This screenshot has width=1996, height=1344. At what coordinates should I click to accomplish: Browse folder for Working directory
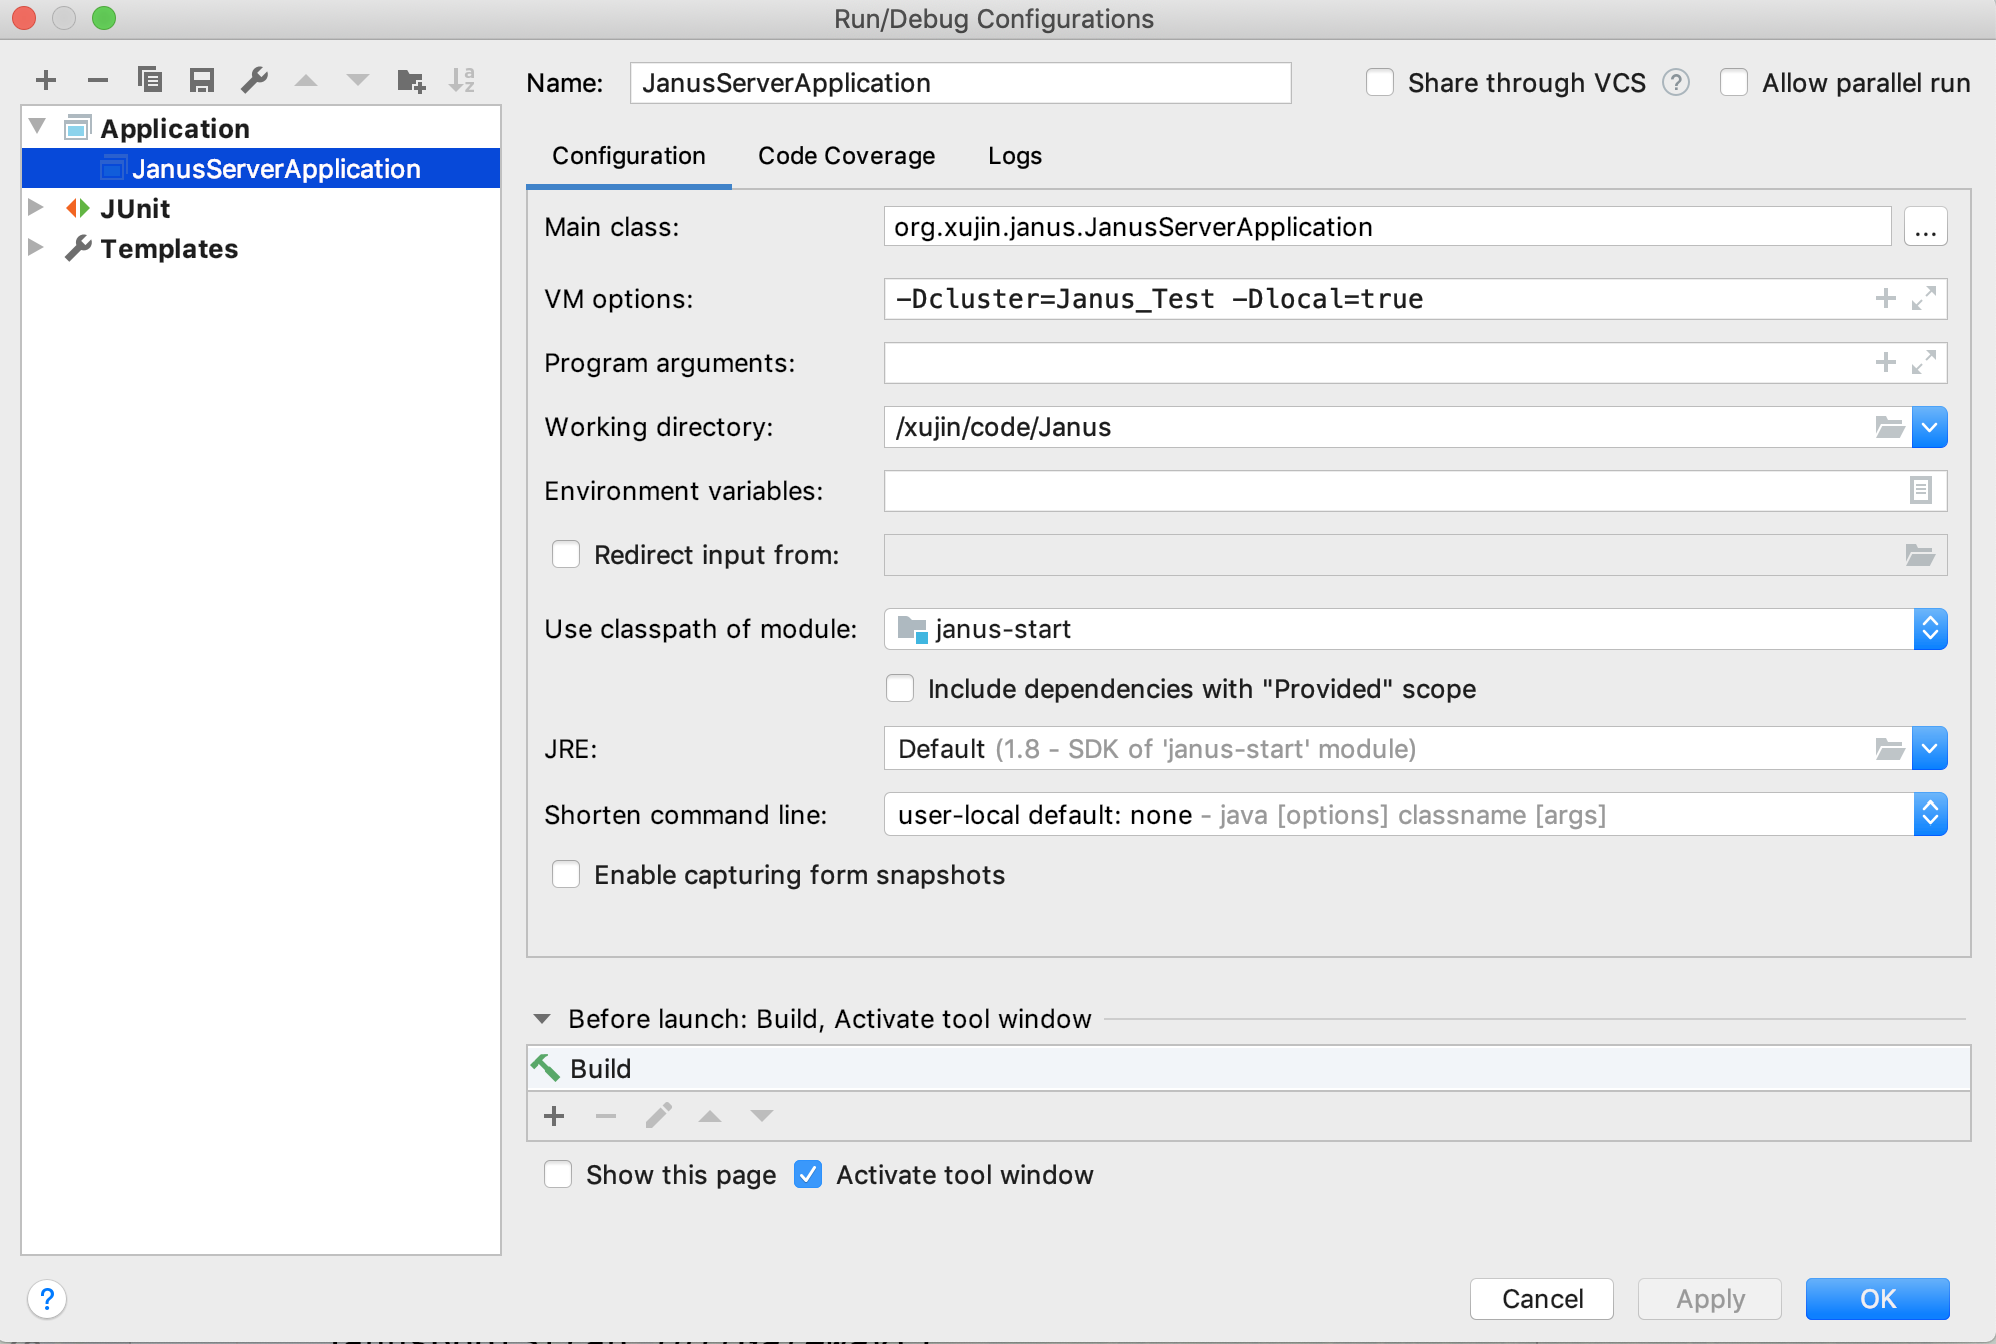click(x=1889, y=427)
